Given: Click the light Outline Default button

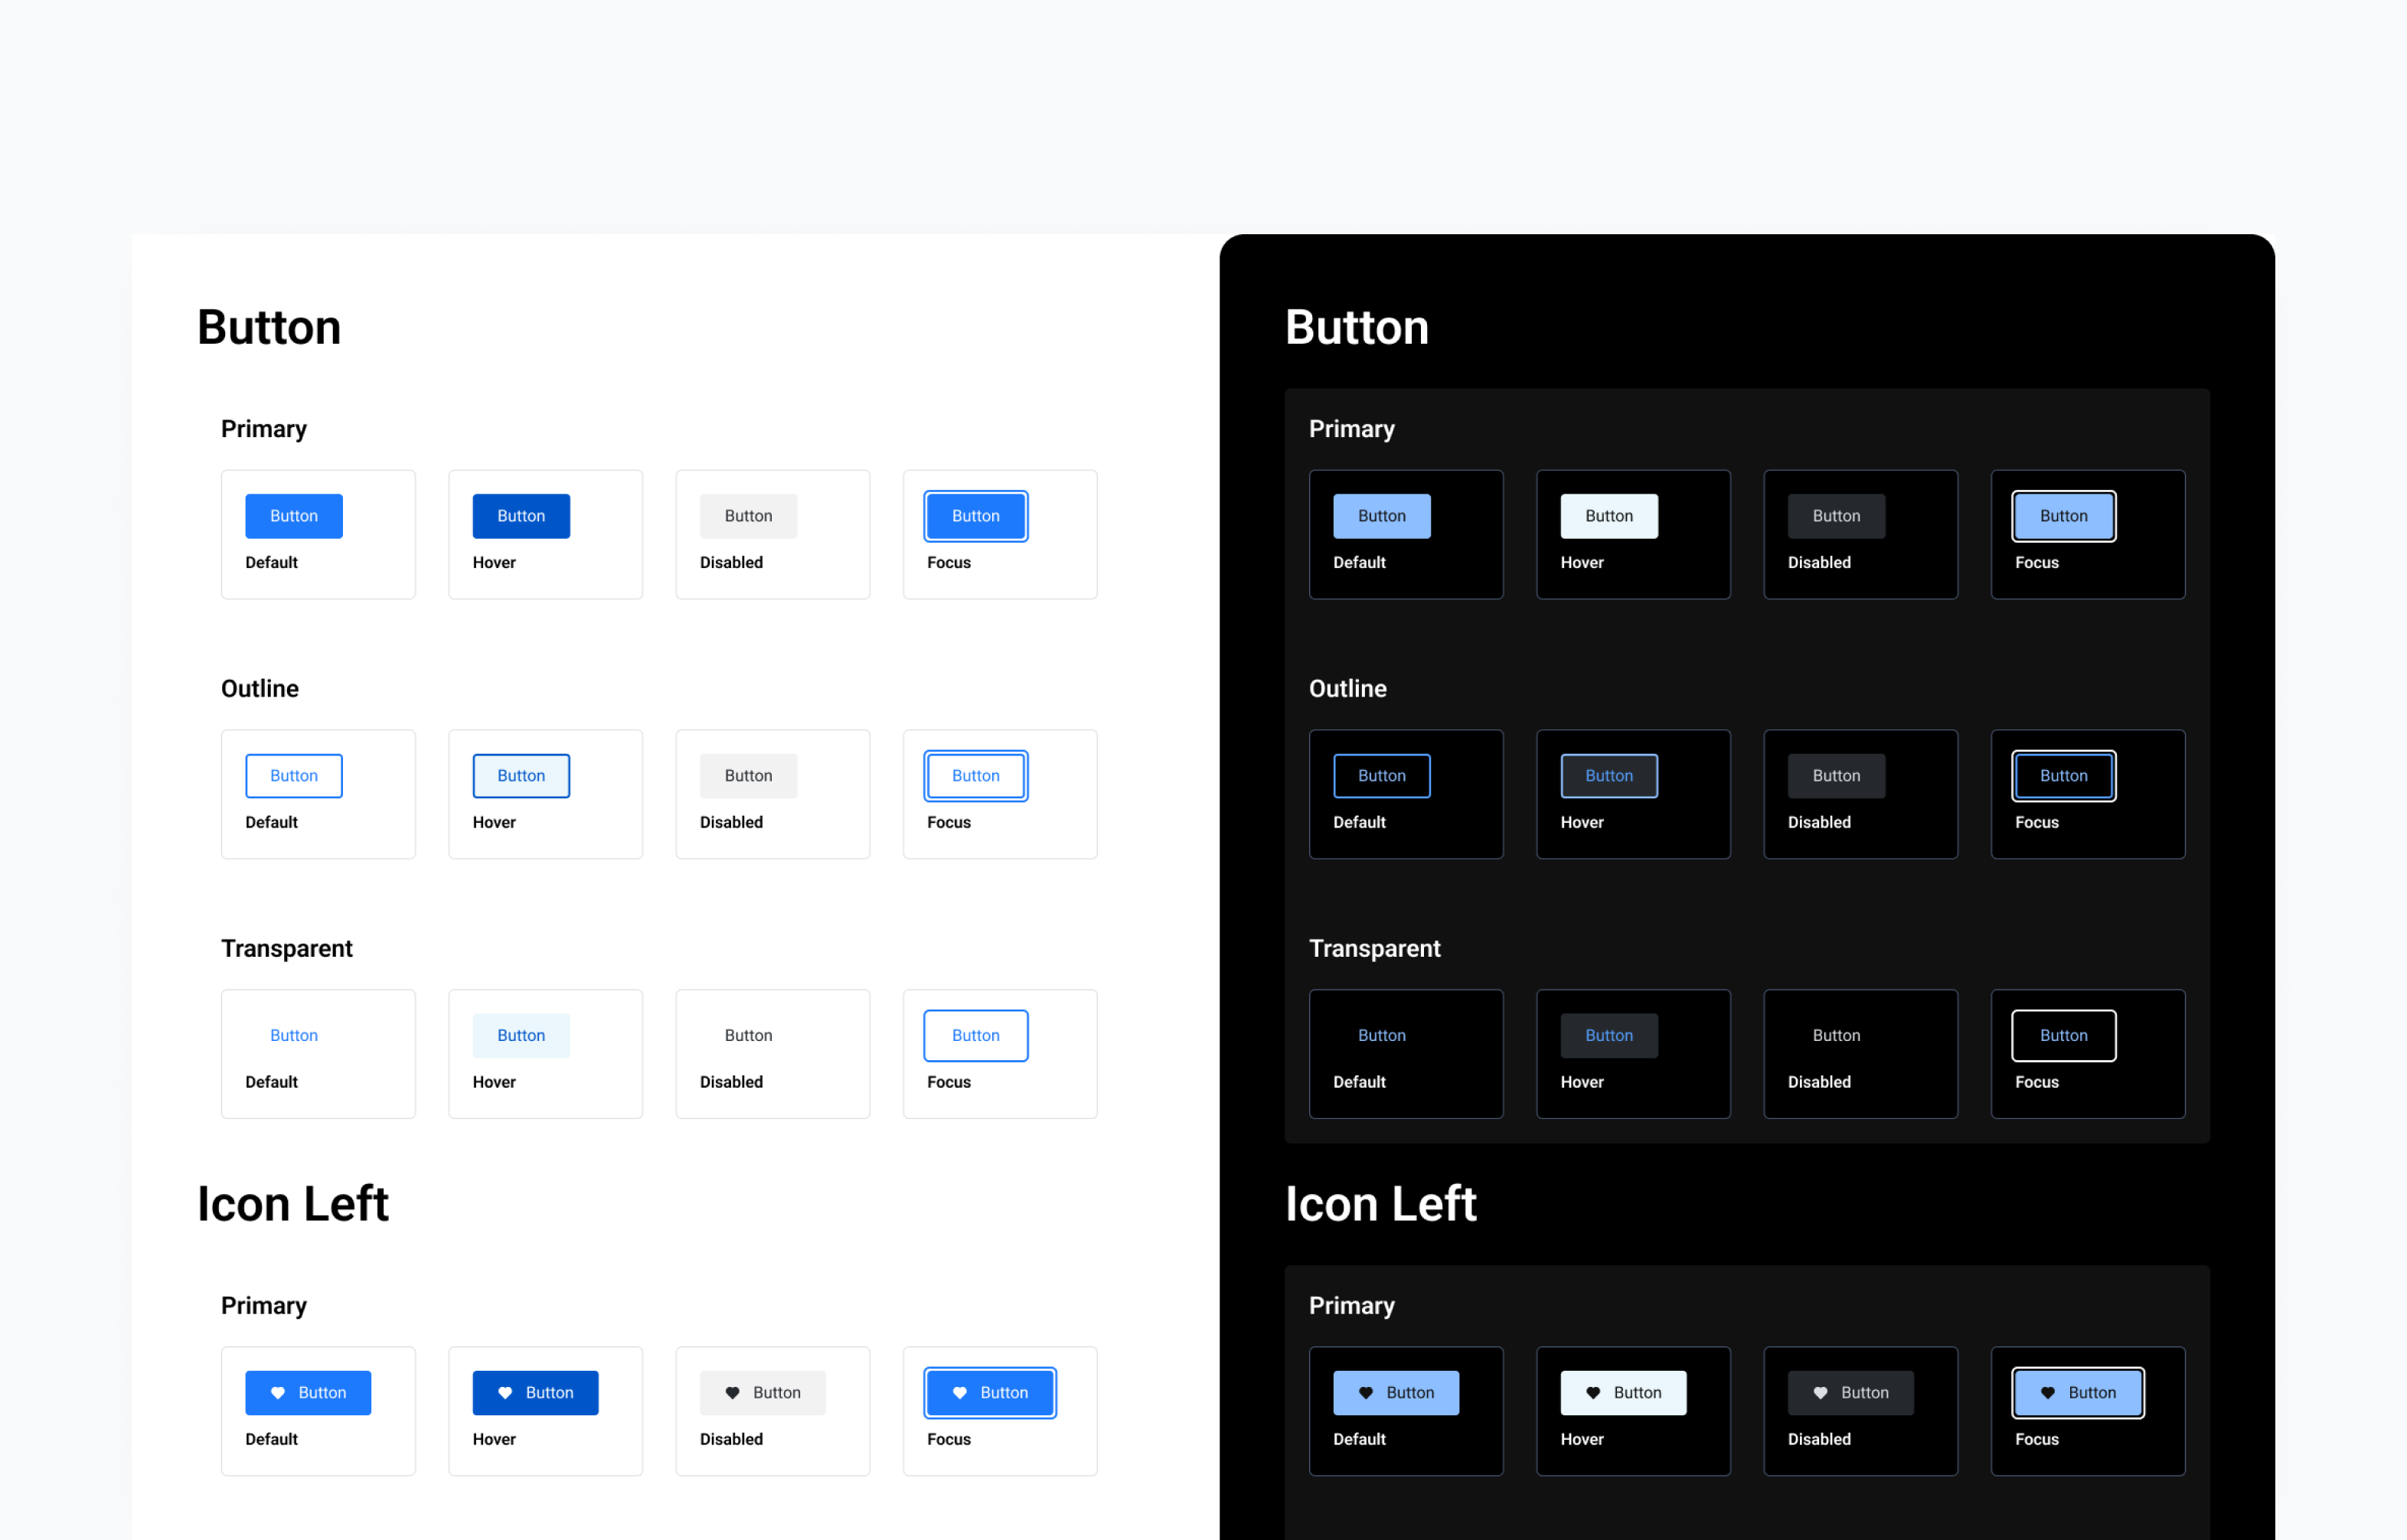Looking at the screenshot, I should [x=294, y=776].
